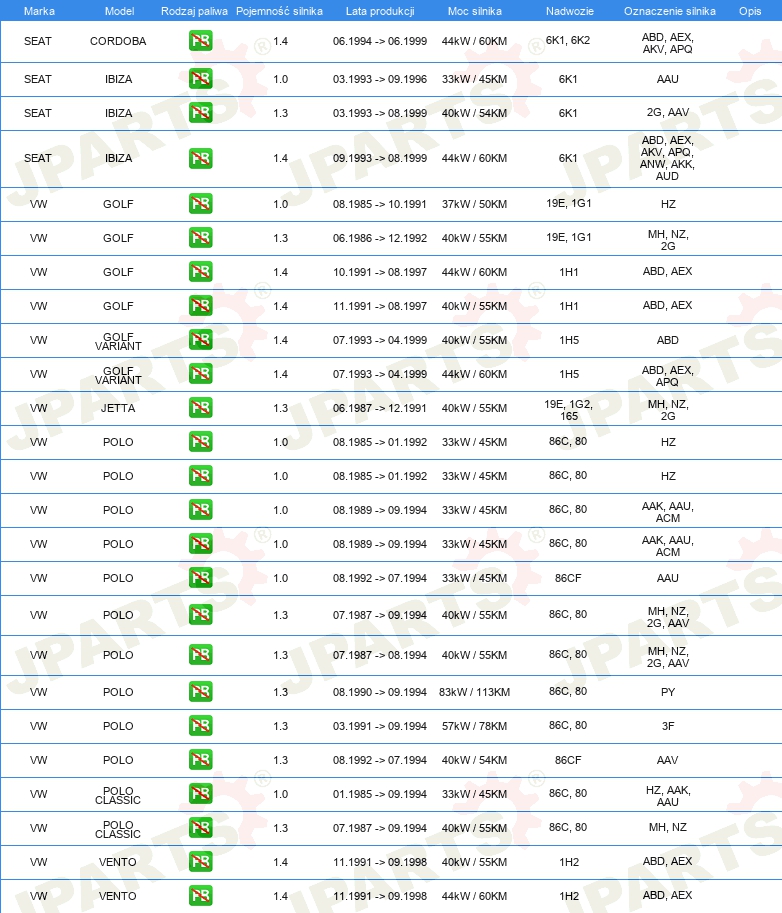Click fuel icon in VENTO 44kW / 60KM row

pos(200,896)
